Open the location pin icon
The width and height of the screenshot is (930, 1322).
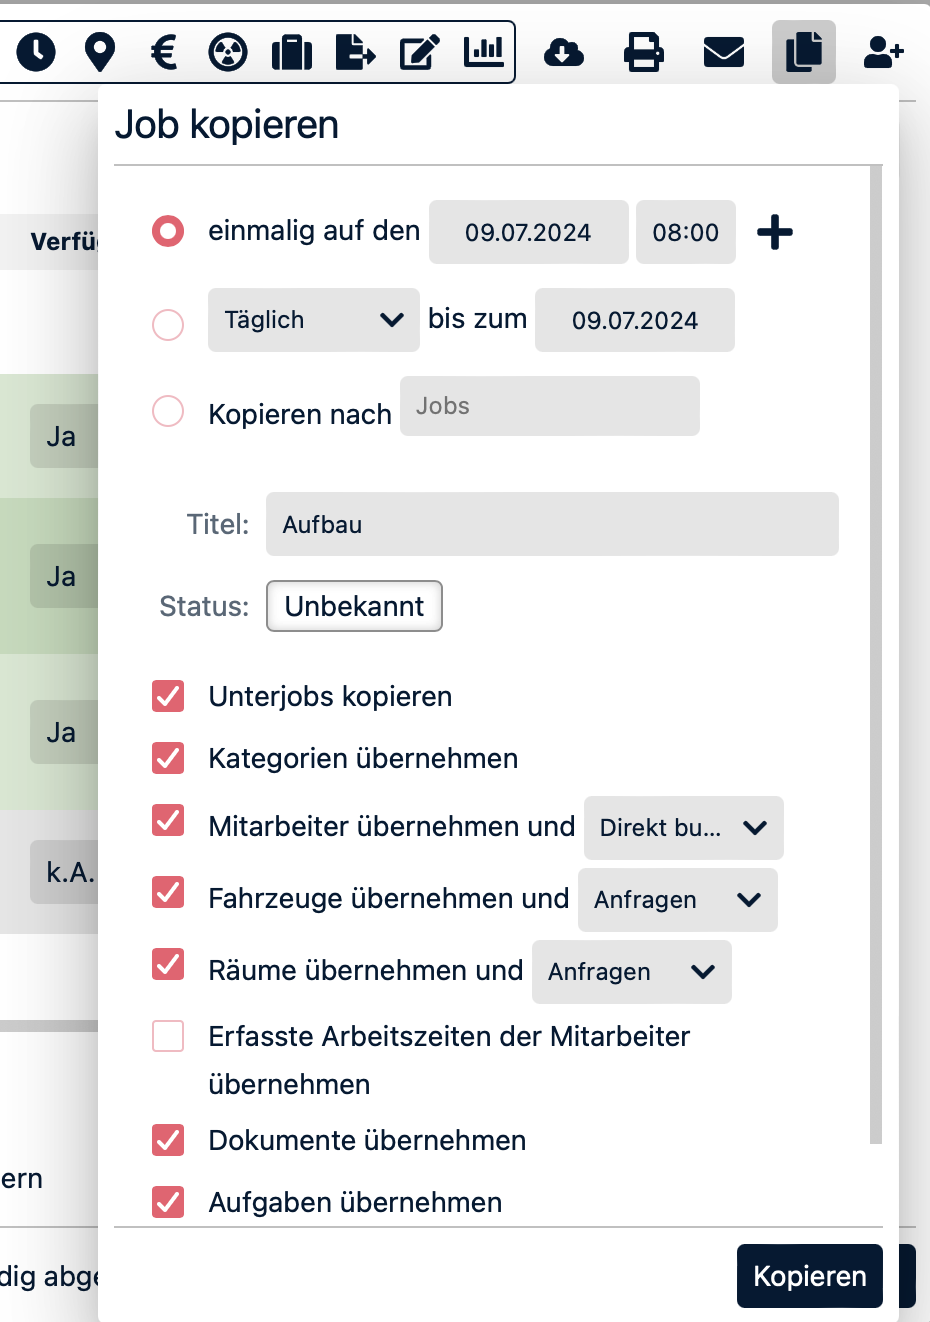[99, 51]
